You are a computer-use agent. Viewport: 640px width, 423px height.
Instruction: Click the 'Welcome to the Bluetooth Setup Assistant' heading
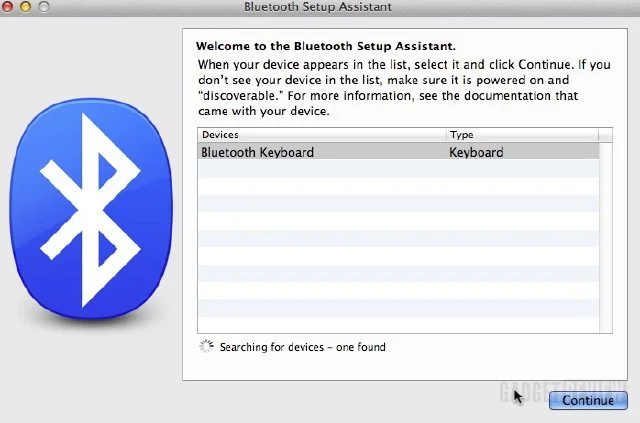[326, 46]
